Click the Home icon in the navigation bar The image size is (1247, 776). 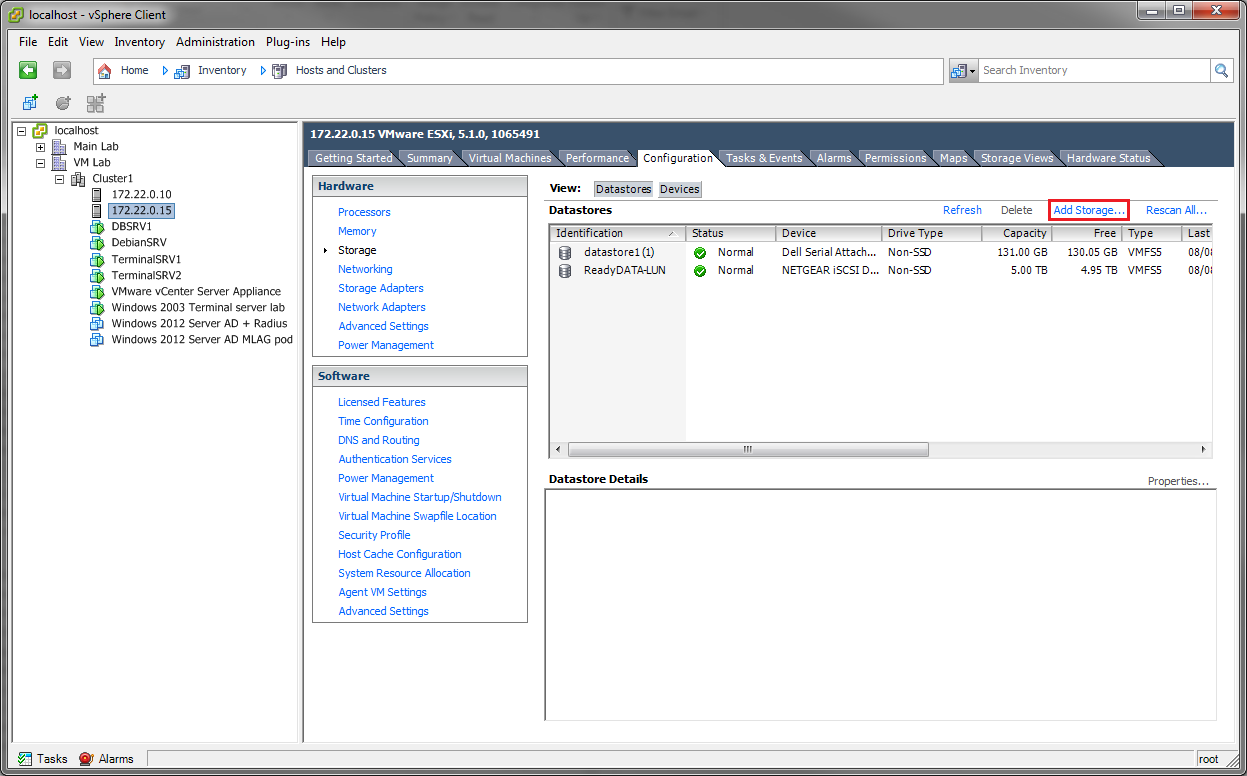(x=103, y=70)
